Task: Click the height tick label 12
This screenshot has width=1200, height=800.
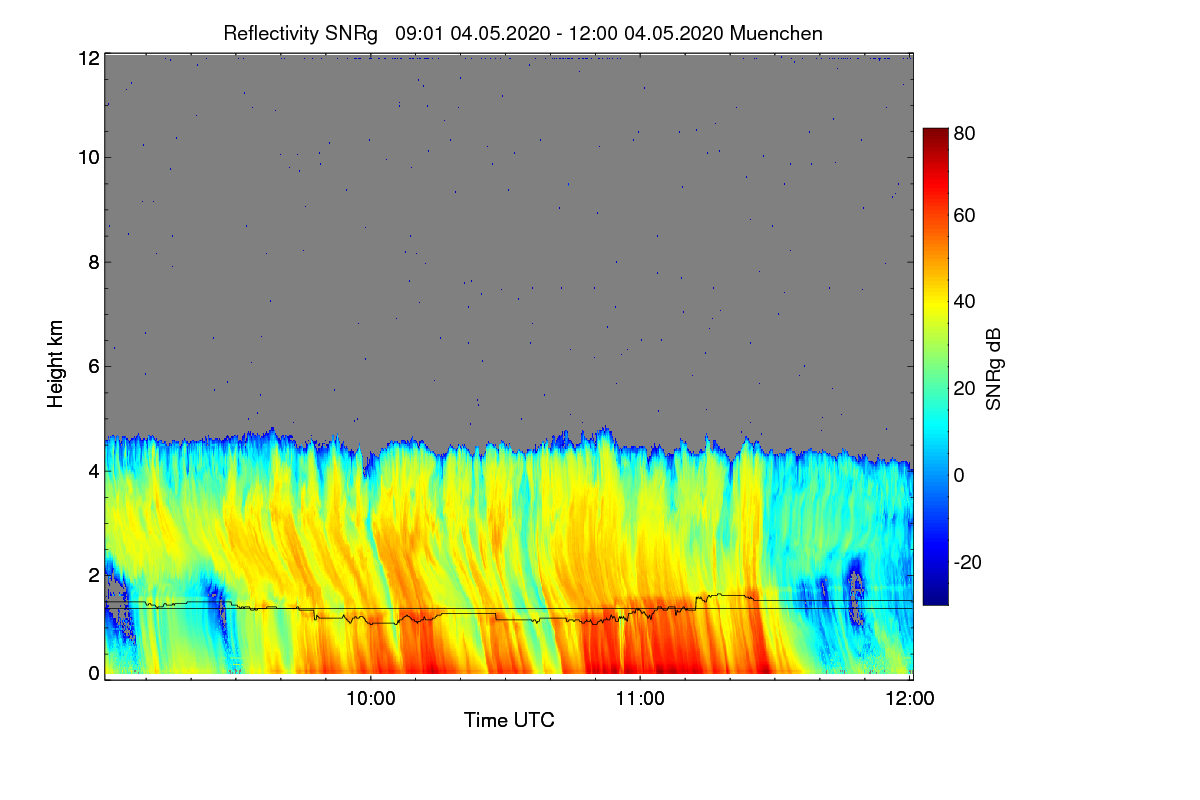Action: [89, 58]
